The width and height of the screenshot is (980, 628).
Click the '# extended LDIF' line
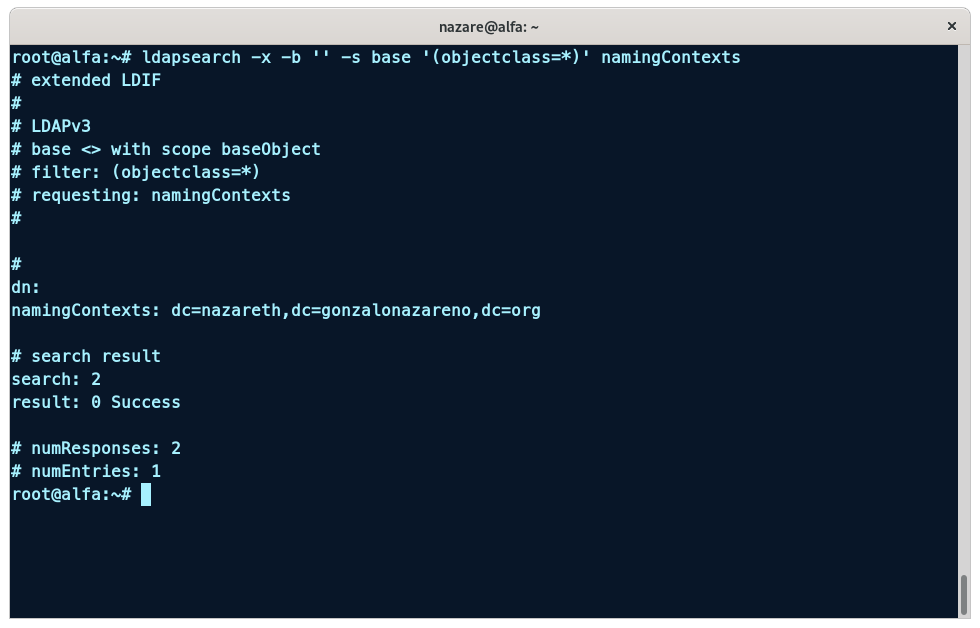86,80
